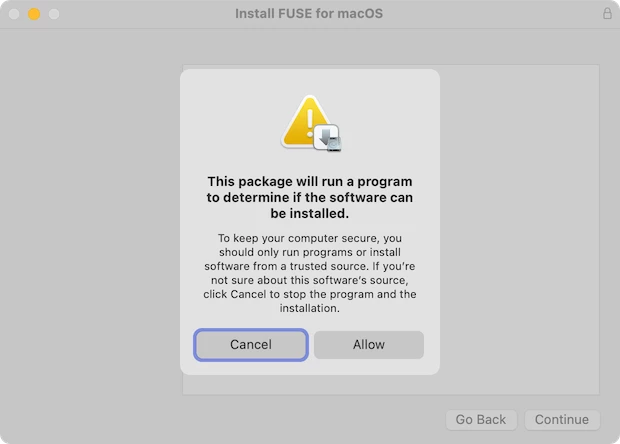The height and width of the screenshot is (444, 620).
Task: Allow the package to run its program
Action: coord(369,345)
